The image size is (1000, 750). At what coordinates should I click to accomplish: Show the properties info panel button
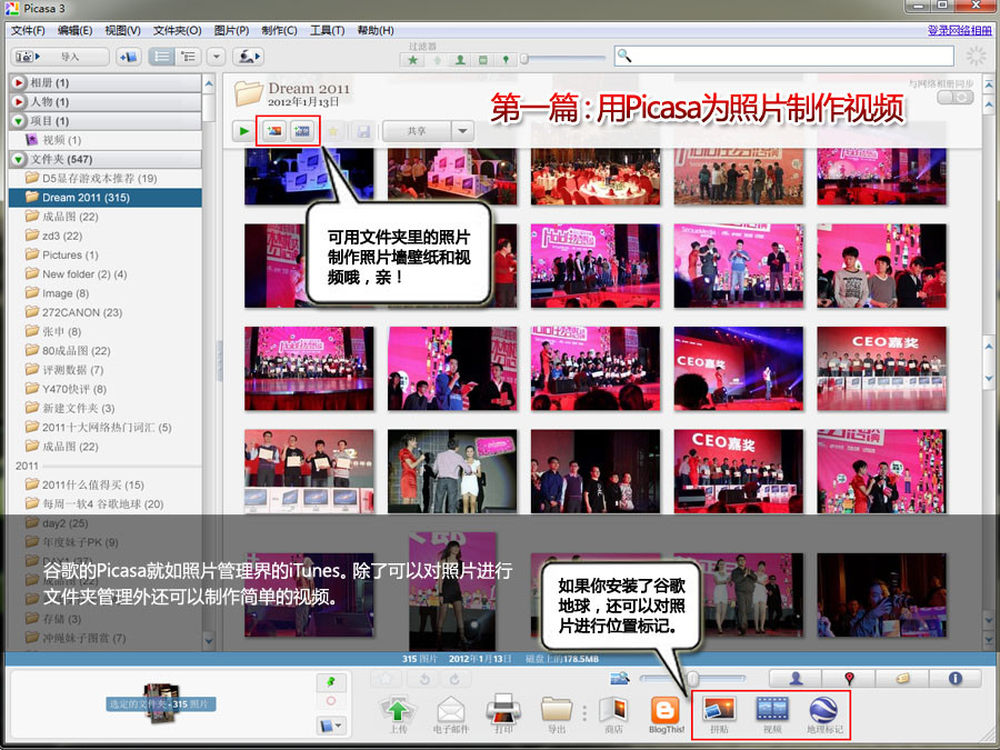pos(955,679)
